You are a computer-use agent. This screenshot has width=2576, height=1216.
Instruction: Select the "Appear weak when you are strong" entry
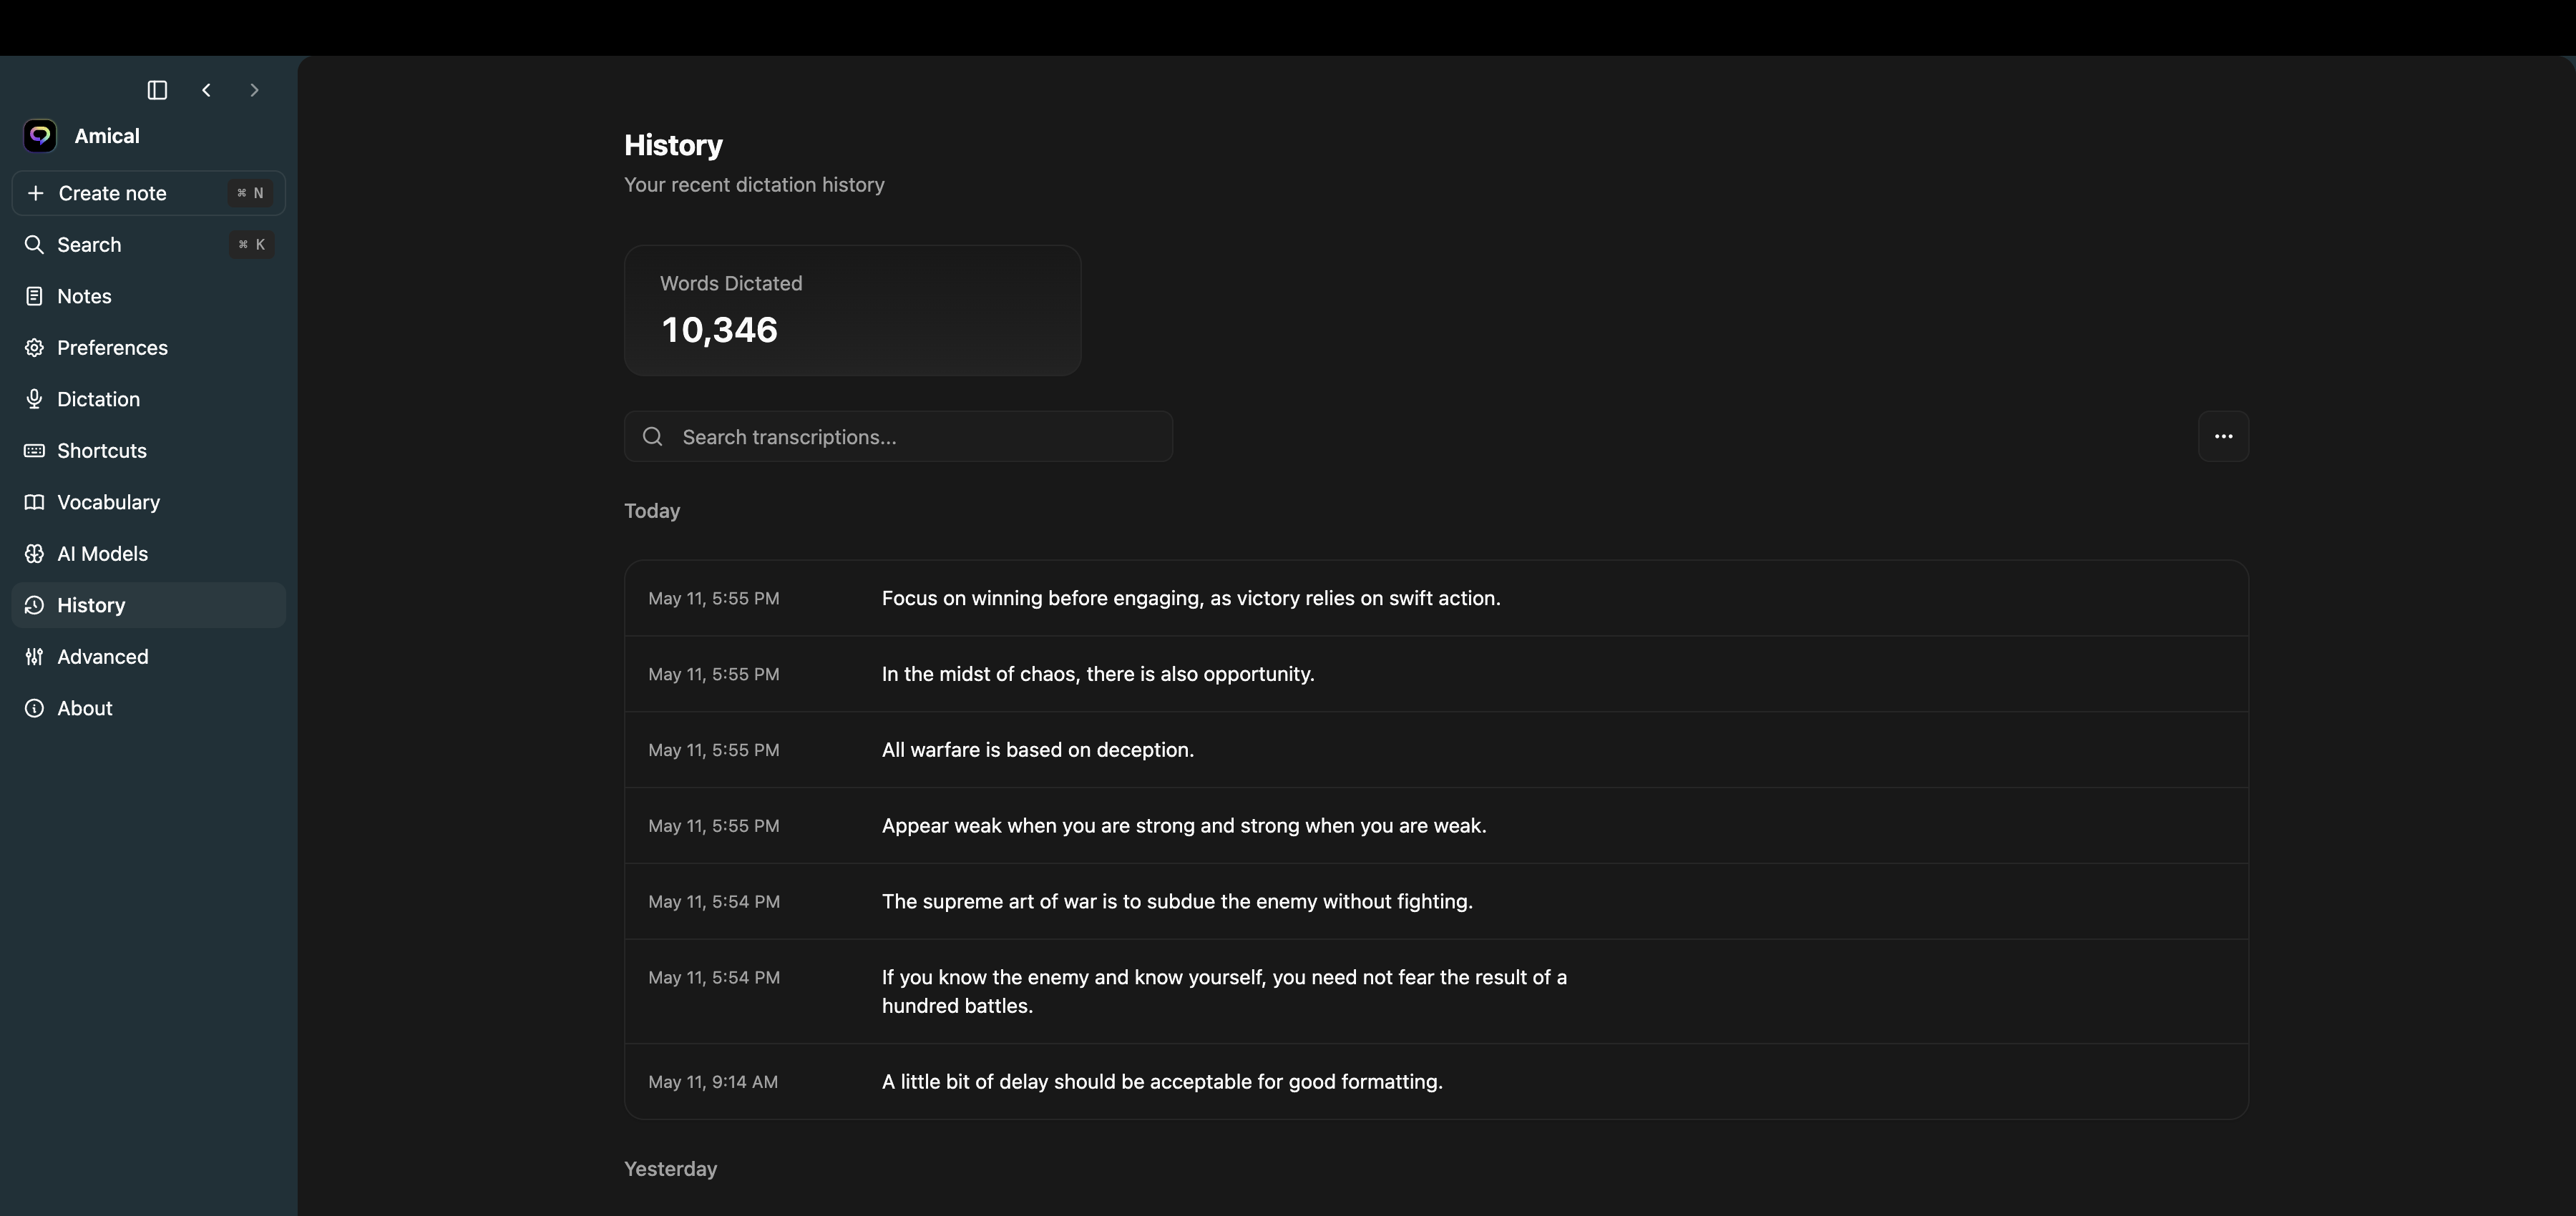coord(1436,826)
